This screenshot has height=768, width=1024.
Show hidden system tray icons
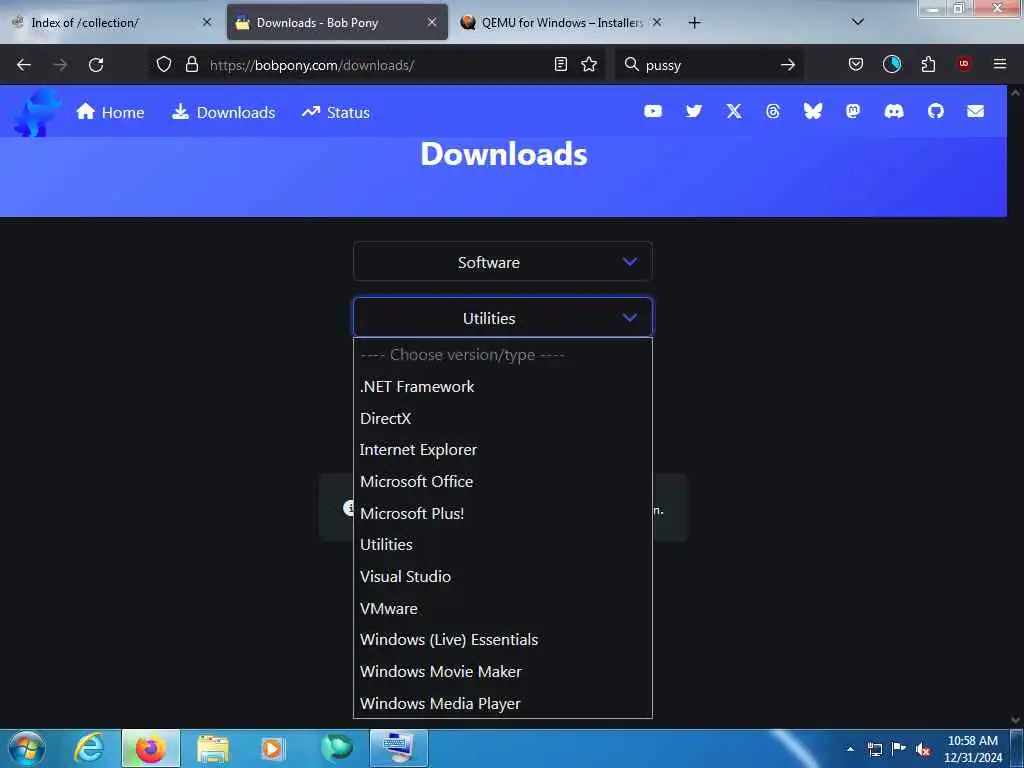850,749
